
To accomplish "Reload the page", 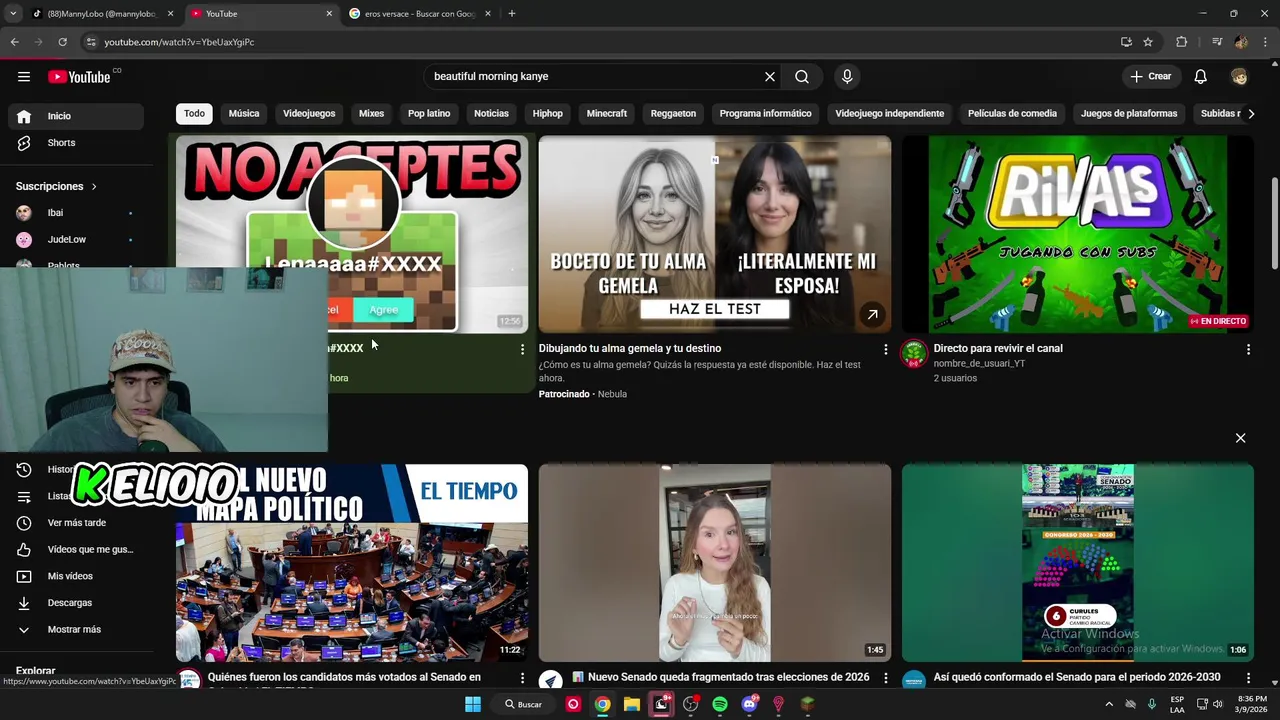I will coord(62,42).
